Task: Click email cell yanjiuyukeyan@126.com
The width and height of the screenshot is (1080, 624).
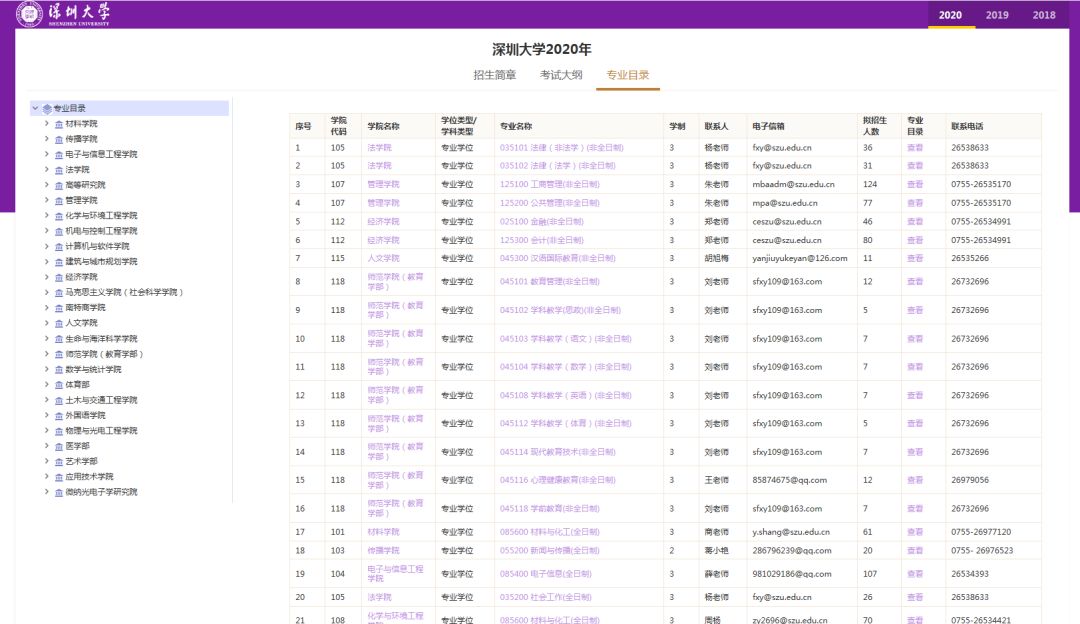Action: pos(800,258)
